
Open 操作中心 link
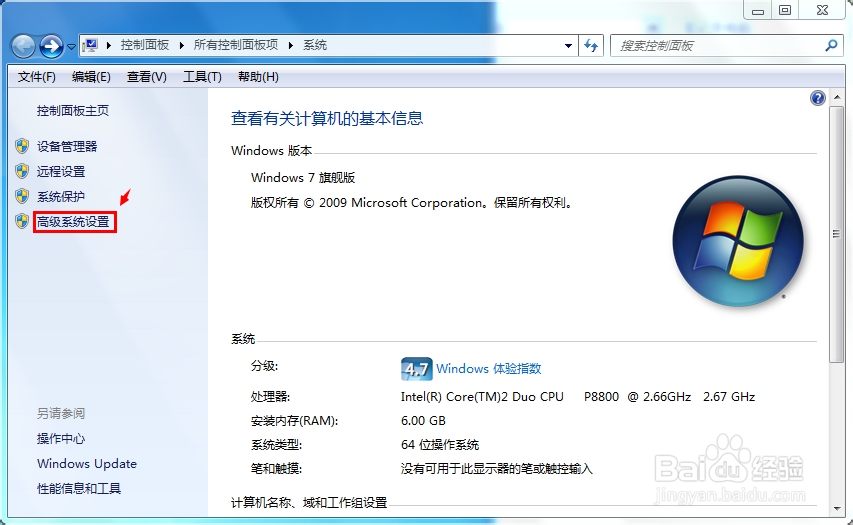click(61, 438)
